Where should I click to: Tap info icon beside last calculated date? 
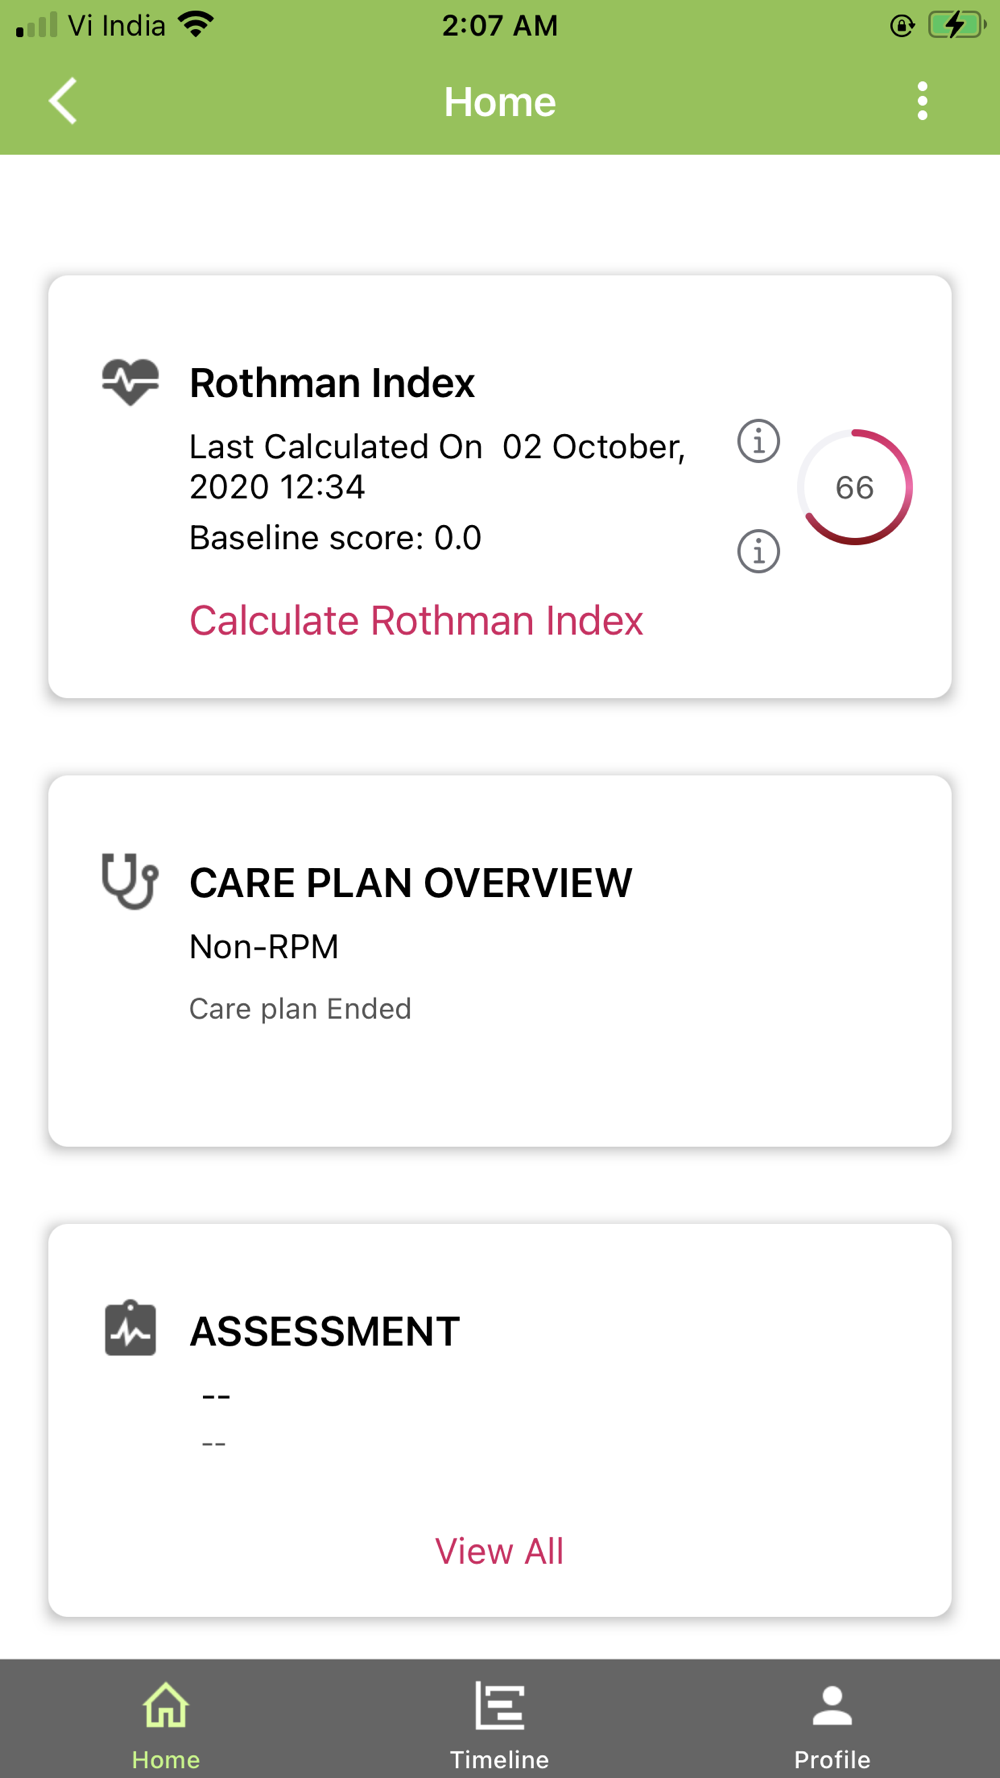[758, 441]
